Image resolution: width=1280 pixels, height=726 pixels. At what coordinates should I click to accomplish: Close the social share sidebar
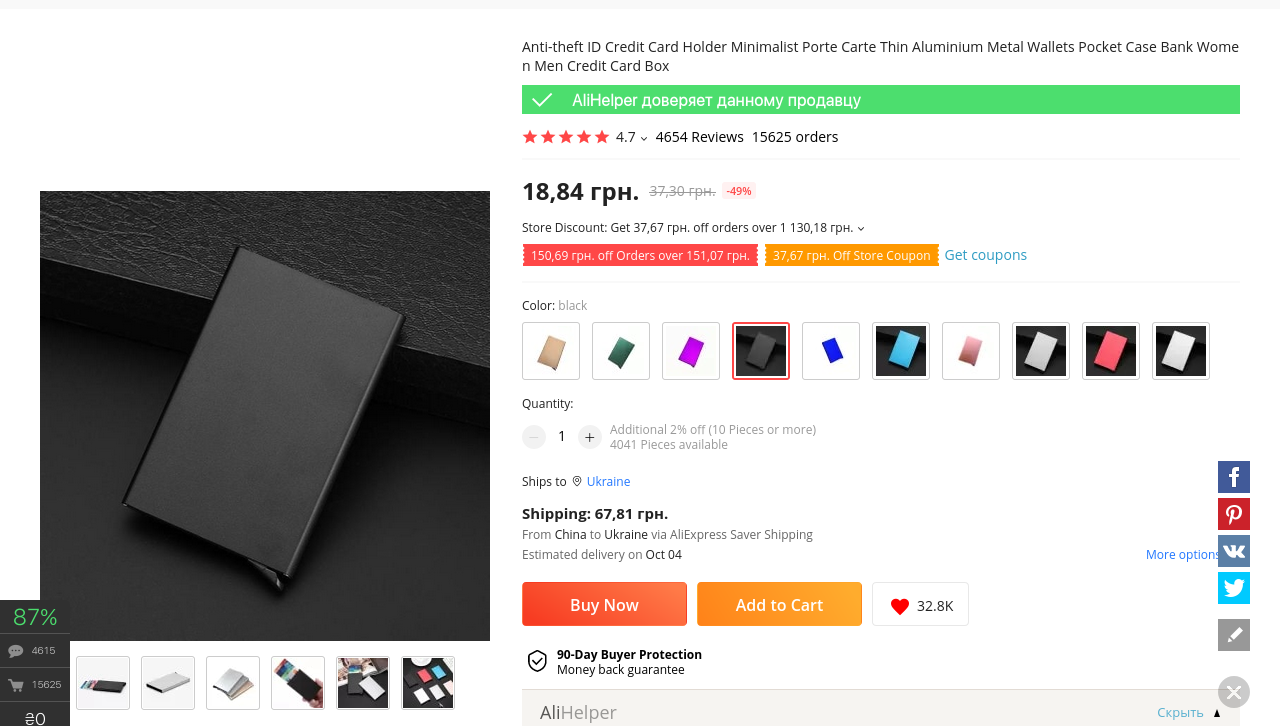pyautogui.click(x=1233, y=692)
